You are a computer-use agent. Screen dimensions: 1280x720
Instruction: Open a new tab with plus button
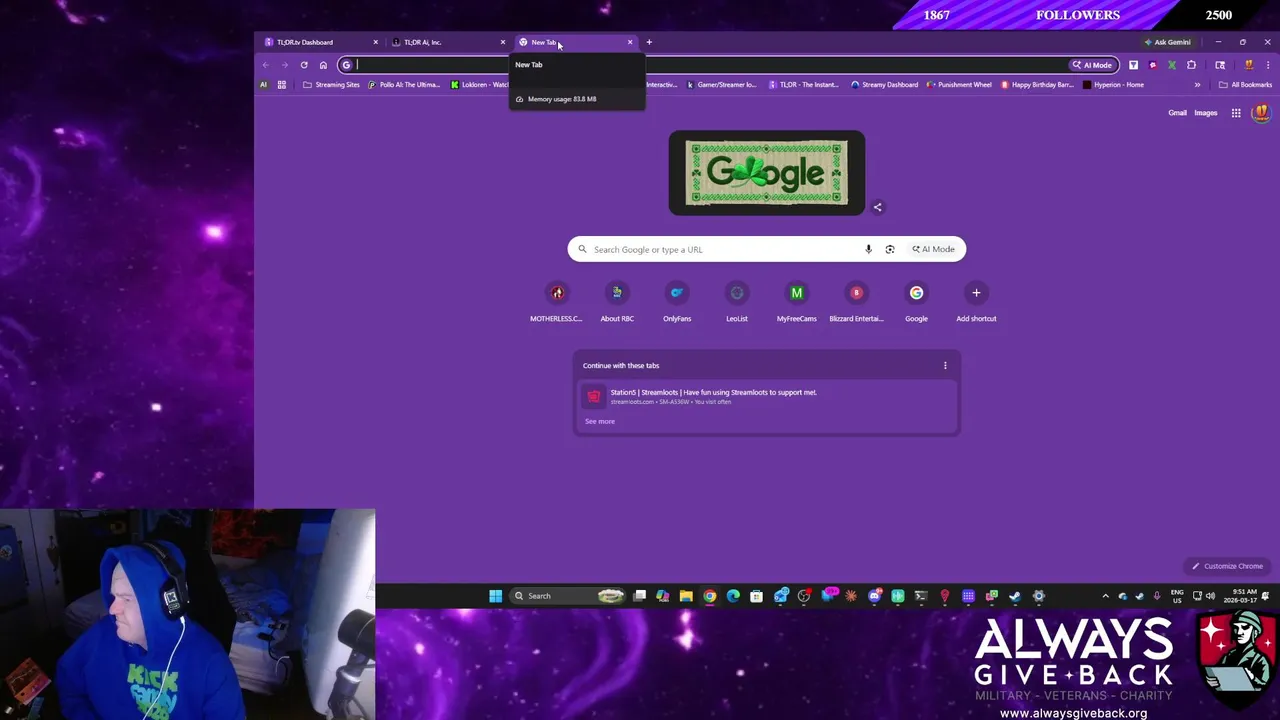click(649, 42)
